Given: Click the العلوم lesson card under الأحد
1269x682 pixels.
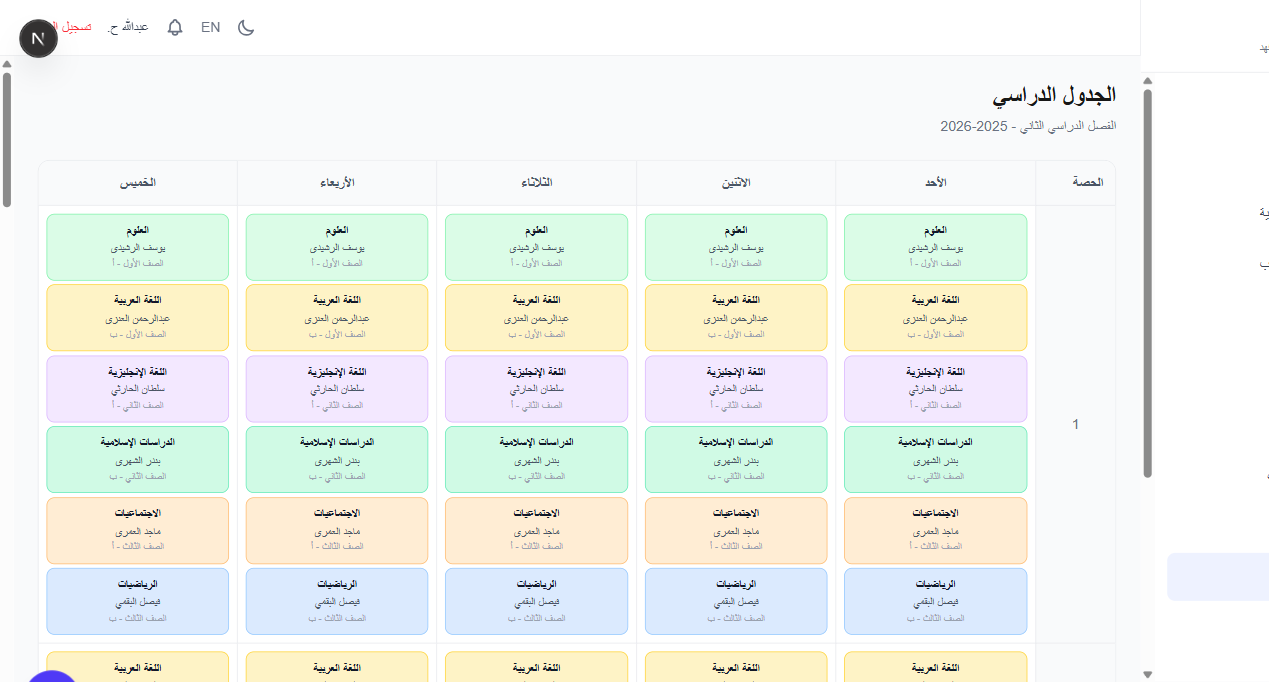Looking at the screenshot, I should [x=934, y=247].
